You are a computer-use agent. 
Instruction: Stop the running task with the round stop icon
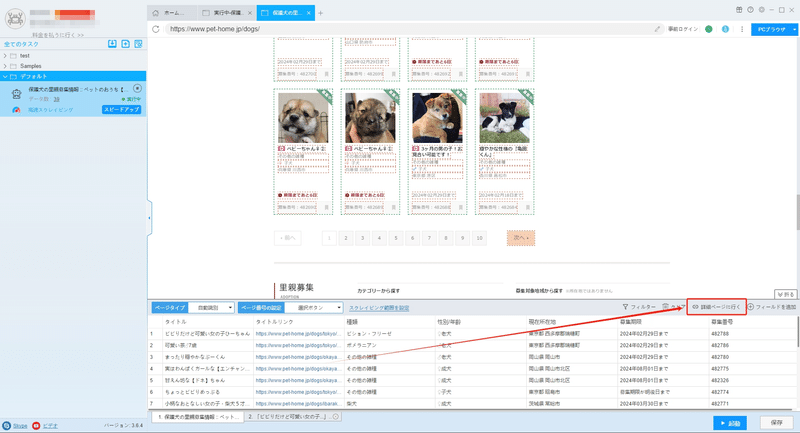[x=137, y=89]
